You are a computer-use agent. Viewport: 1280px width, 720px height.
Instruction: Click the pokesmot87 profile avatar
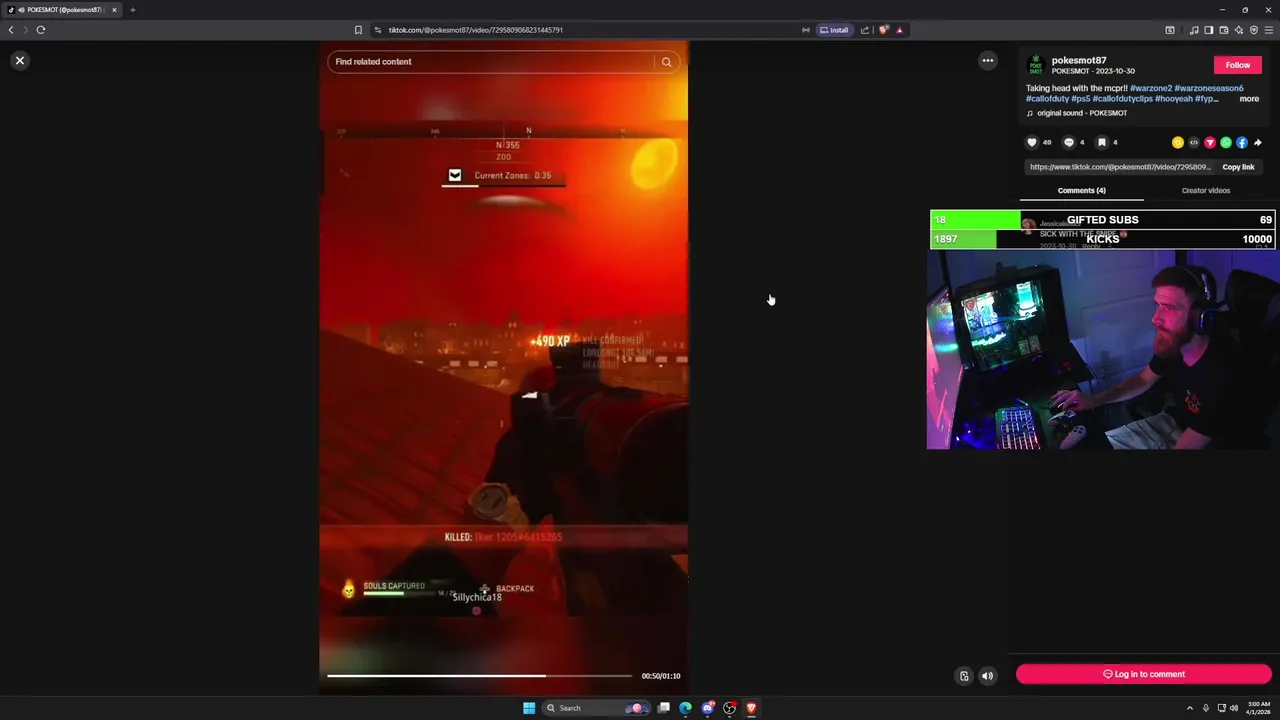click(x=1036, y=65)
